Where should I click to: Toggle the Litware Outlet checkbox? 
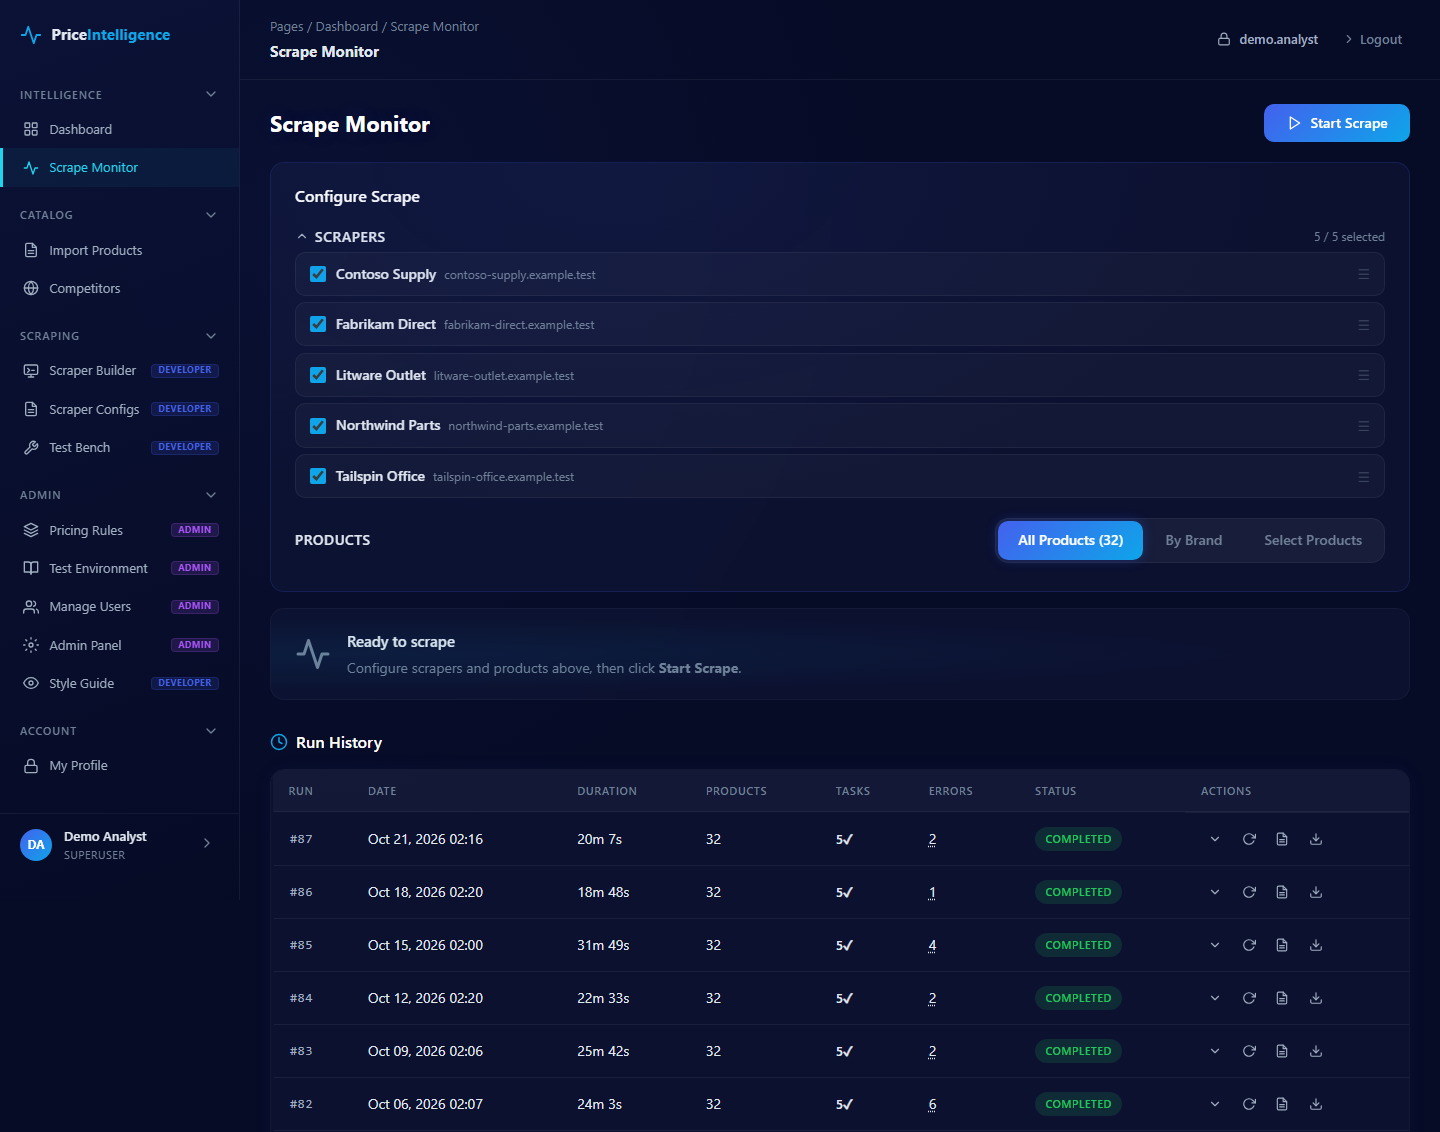pyautogui.click(x=318, y=375)
